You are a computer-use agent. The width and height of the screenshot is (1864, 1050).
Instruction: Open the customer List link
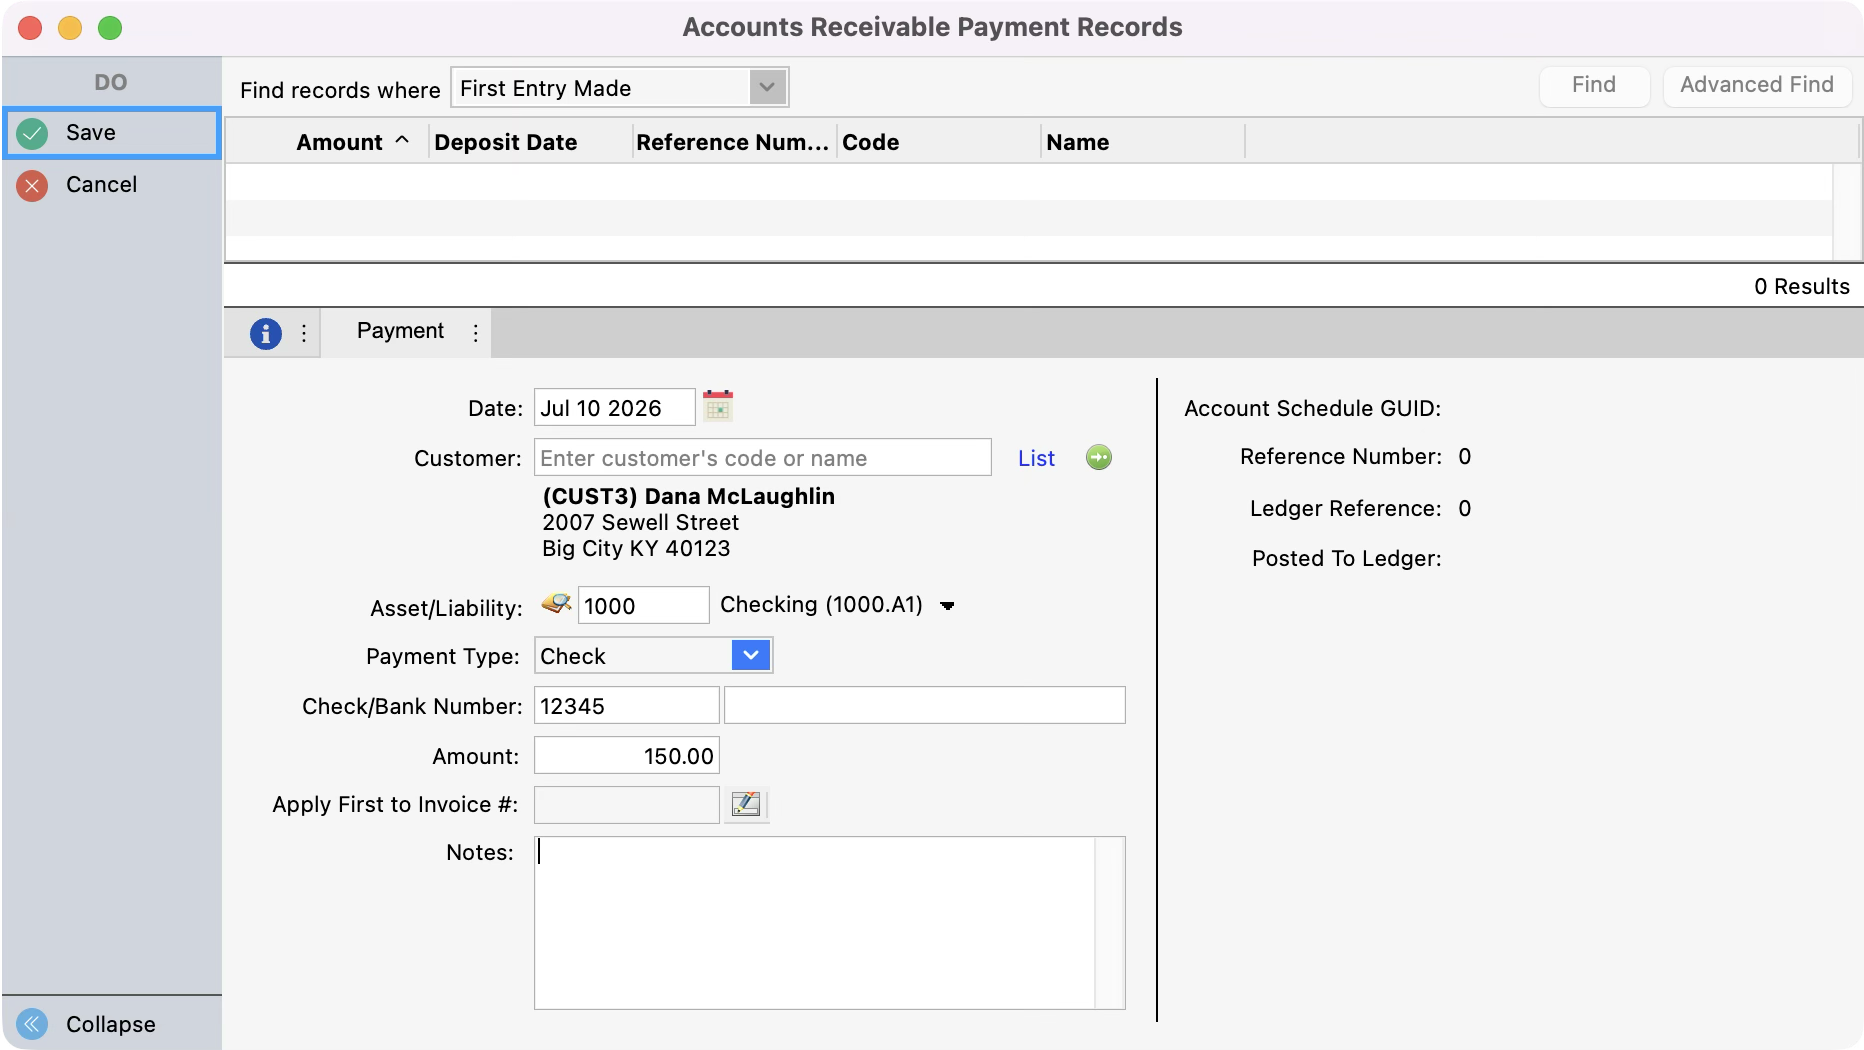point(1036,459)
